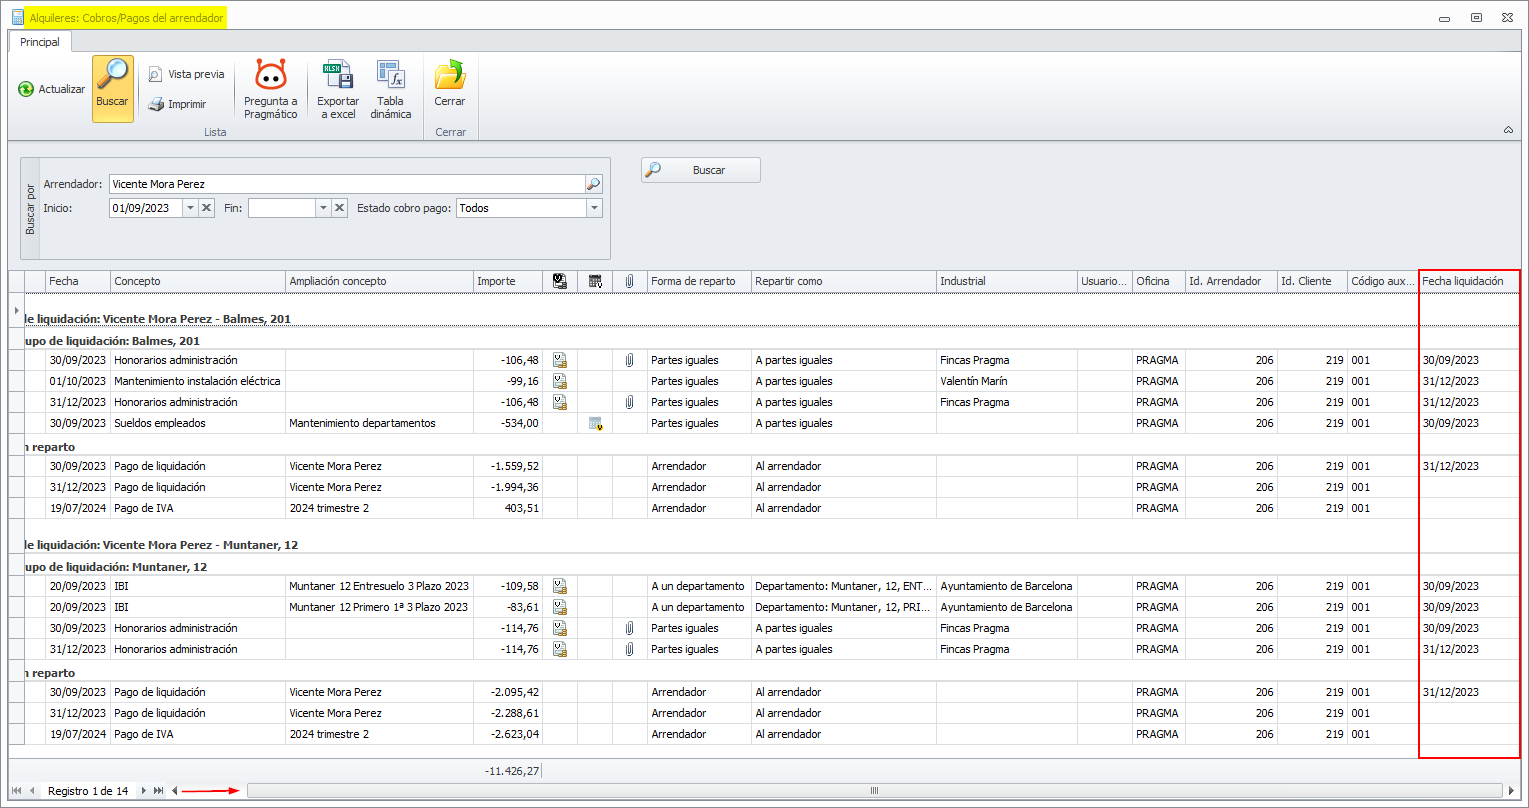Click Arrendador lookup magnifier icon

[x=593, y=184]
